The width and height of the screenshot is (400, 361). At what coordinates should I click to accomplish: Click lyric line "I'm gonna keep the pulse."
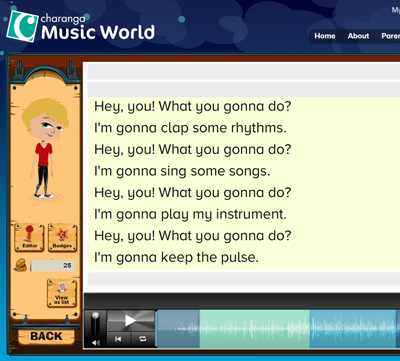tap(176, 257)
